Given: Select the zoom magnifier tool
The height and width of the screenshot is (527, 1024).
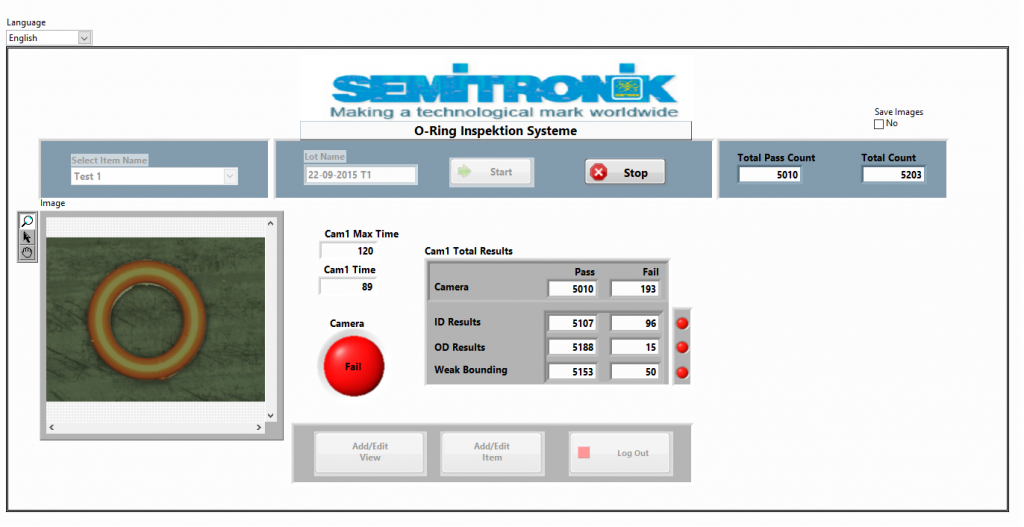Looking at the screenshot, I should pos(27,221).
